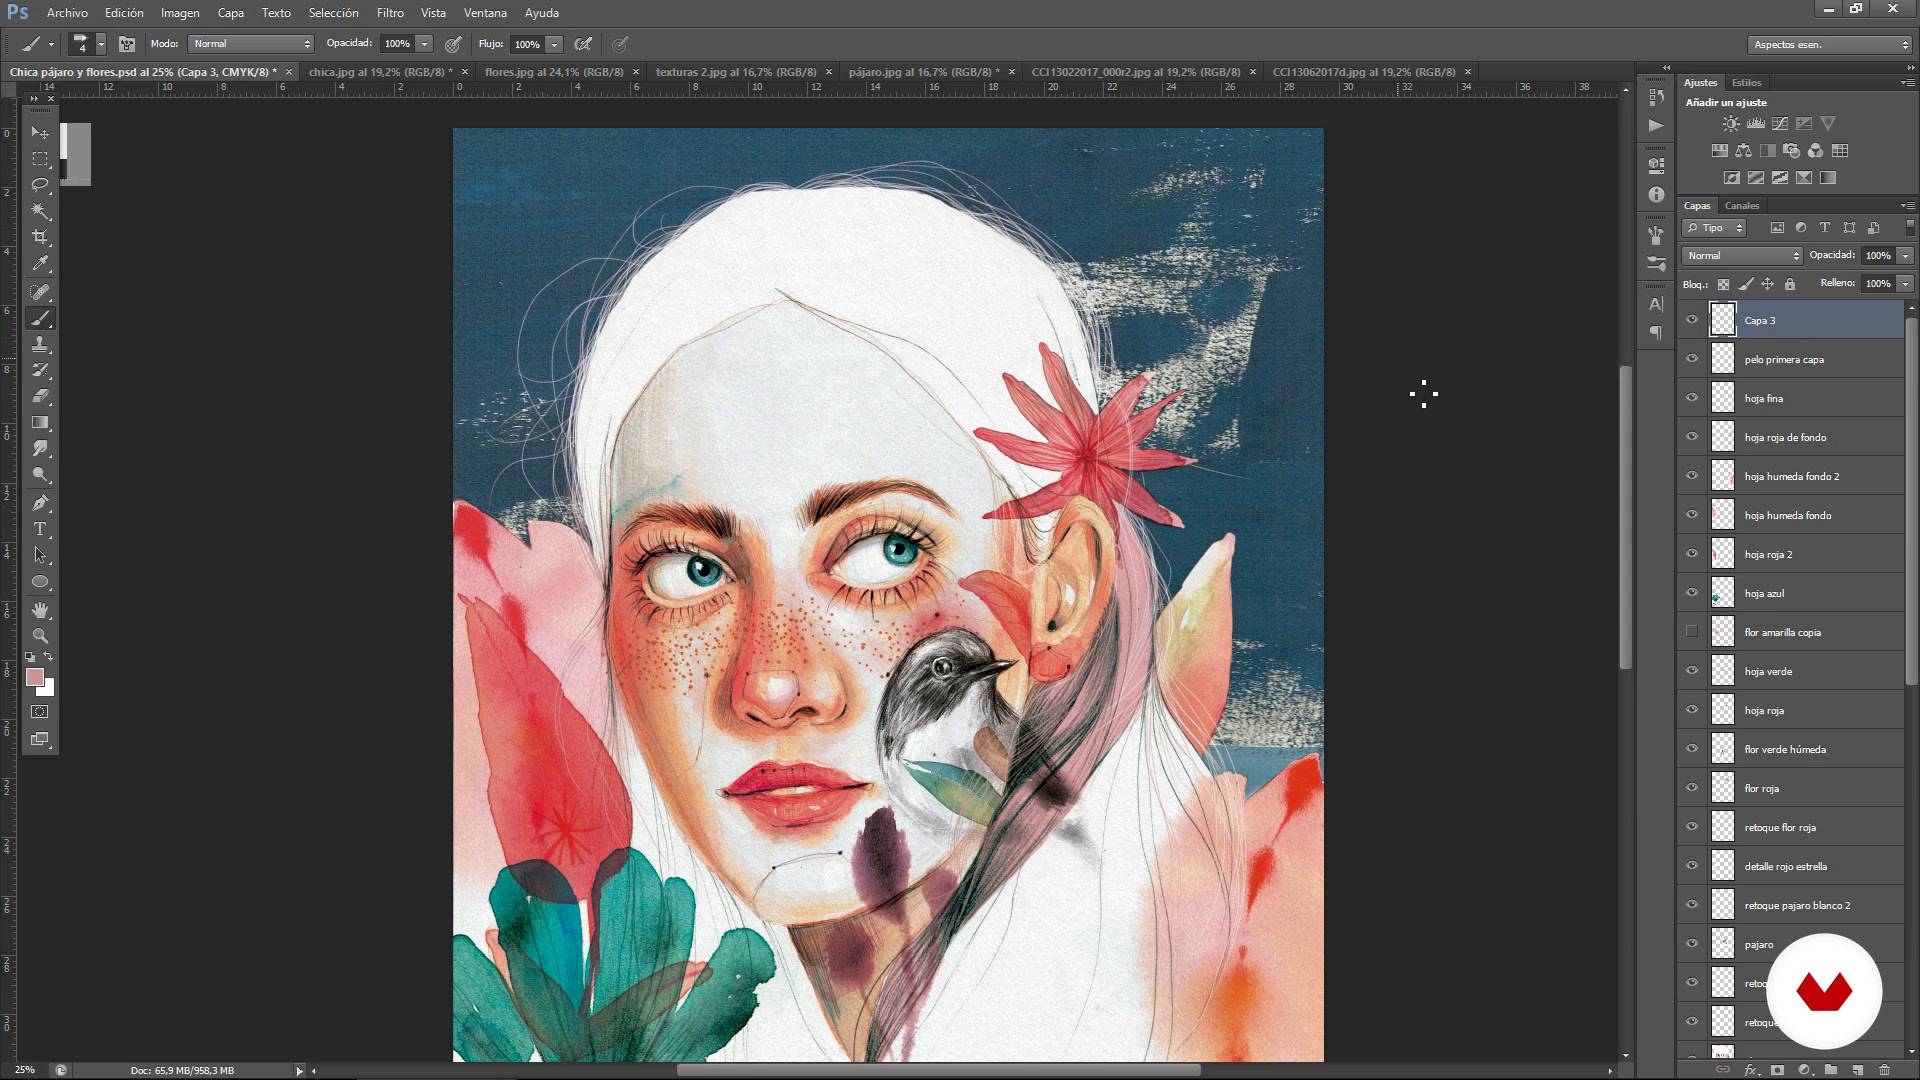
Task: Select the Eraser tool
Action: [40, 396]
